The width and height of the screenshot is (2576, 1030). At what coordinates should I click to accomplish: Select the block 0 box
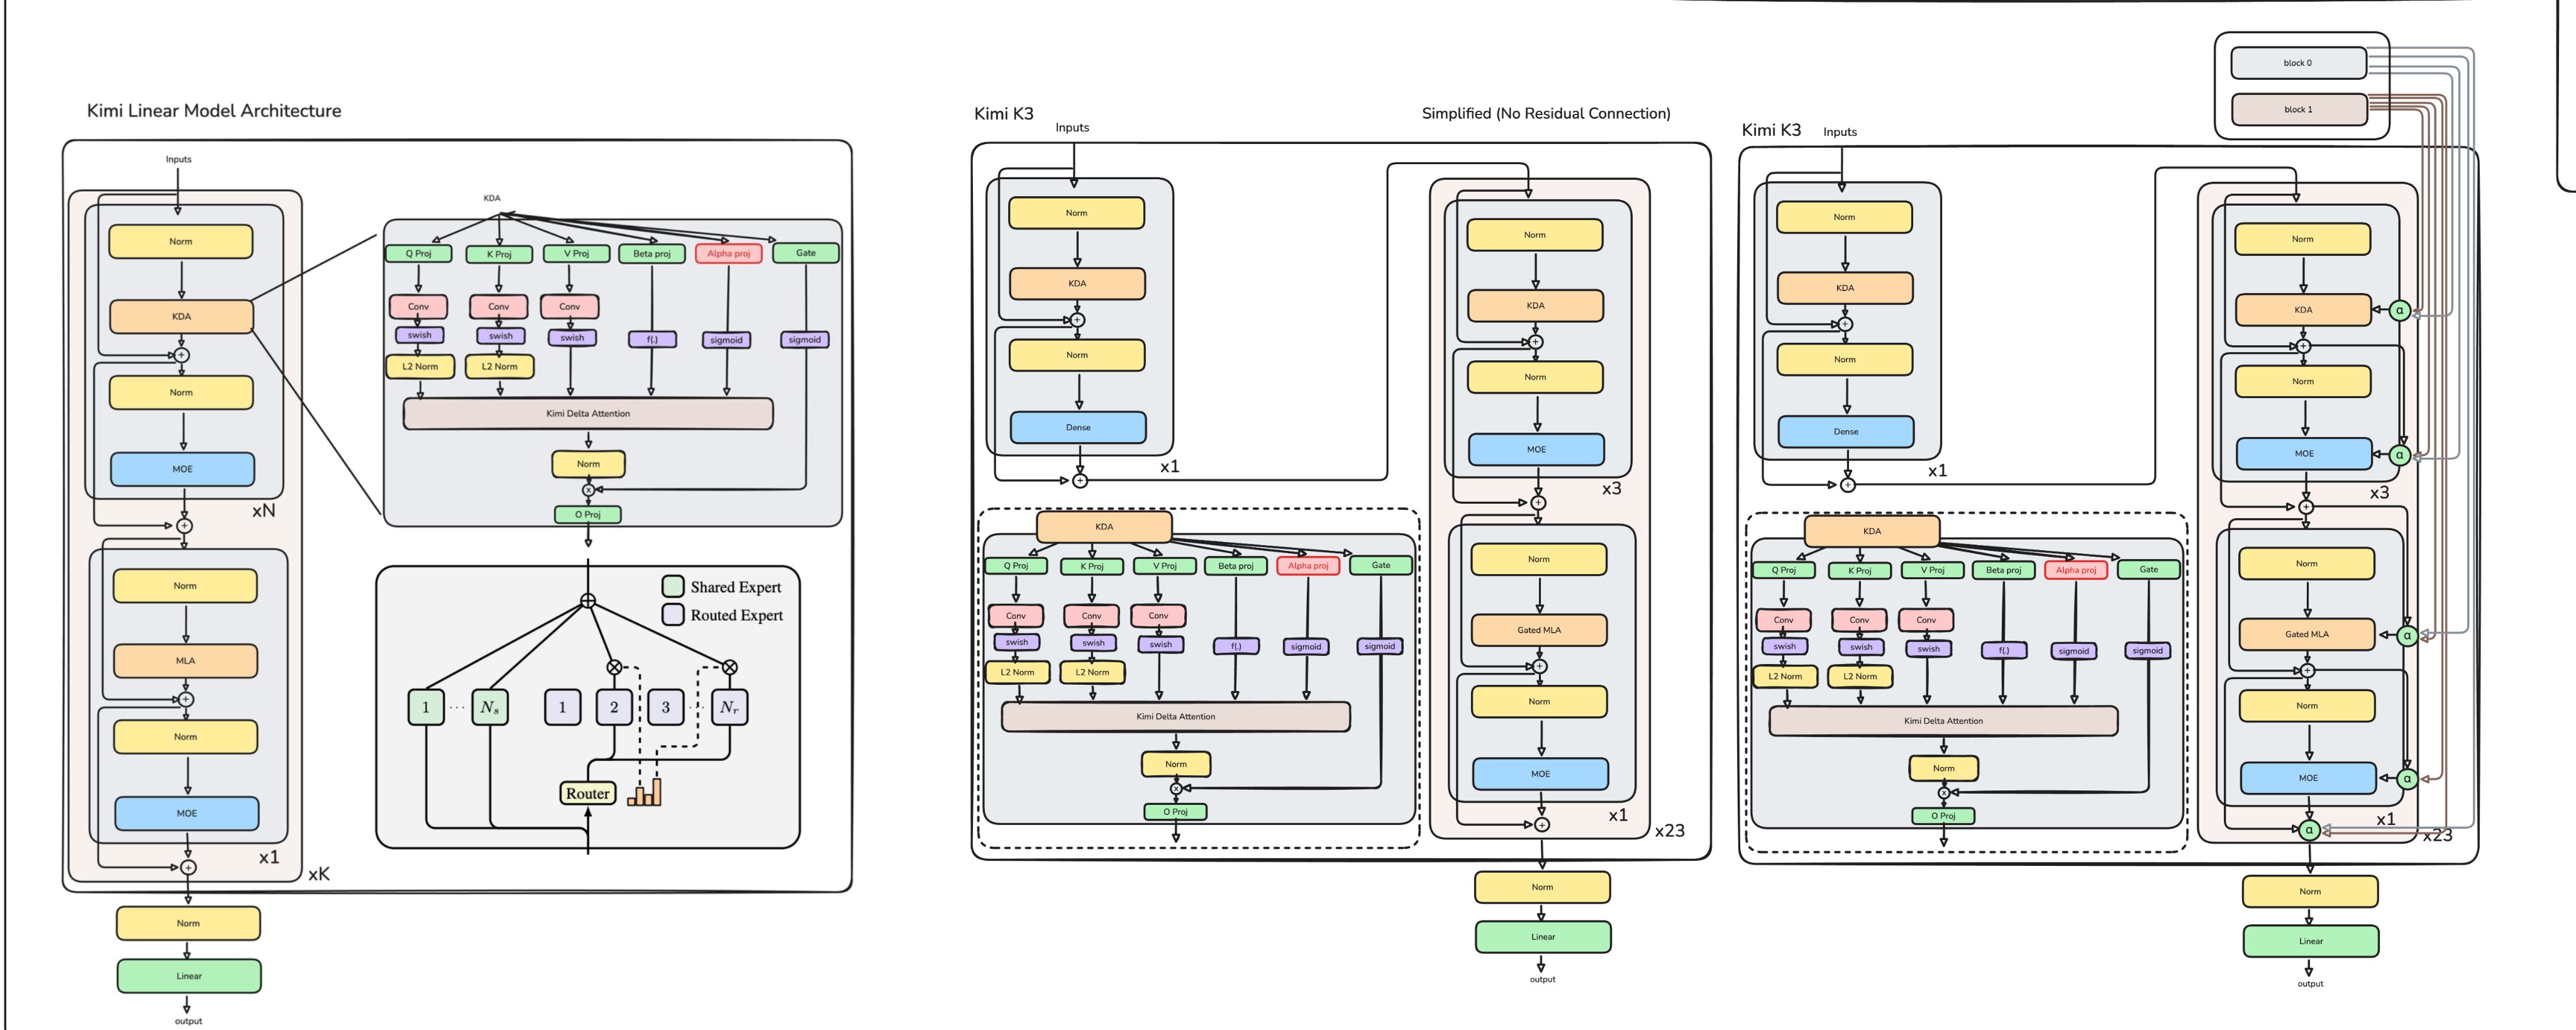(2298, 63)
